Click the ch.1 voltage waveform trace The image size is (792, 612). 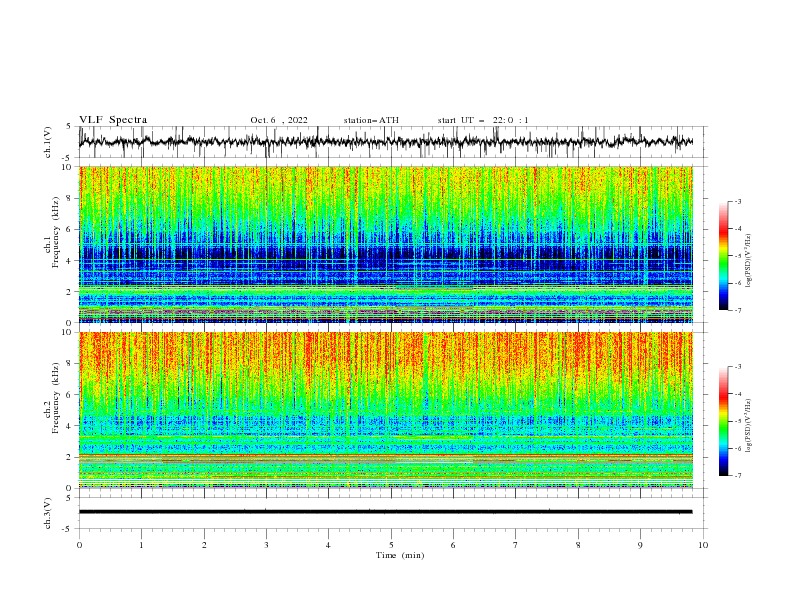(385, 142)
